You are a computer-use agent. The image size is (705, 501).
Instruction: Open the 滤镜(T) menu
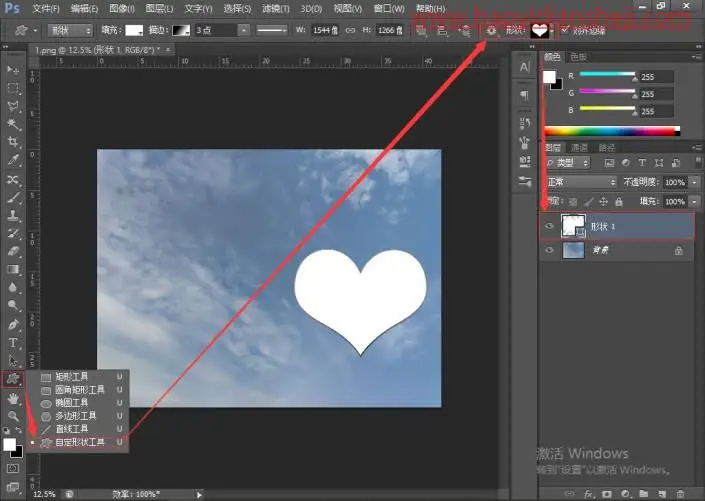pos(276,8)
